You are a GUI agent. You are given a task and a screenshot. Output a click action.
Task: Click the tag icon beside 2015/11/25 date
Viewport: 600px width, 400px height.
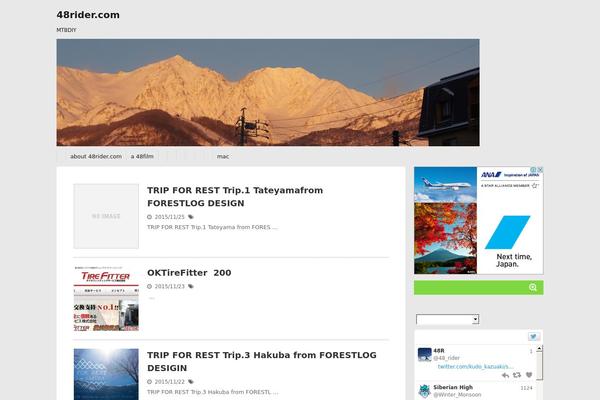pos(191,217)
